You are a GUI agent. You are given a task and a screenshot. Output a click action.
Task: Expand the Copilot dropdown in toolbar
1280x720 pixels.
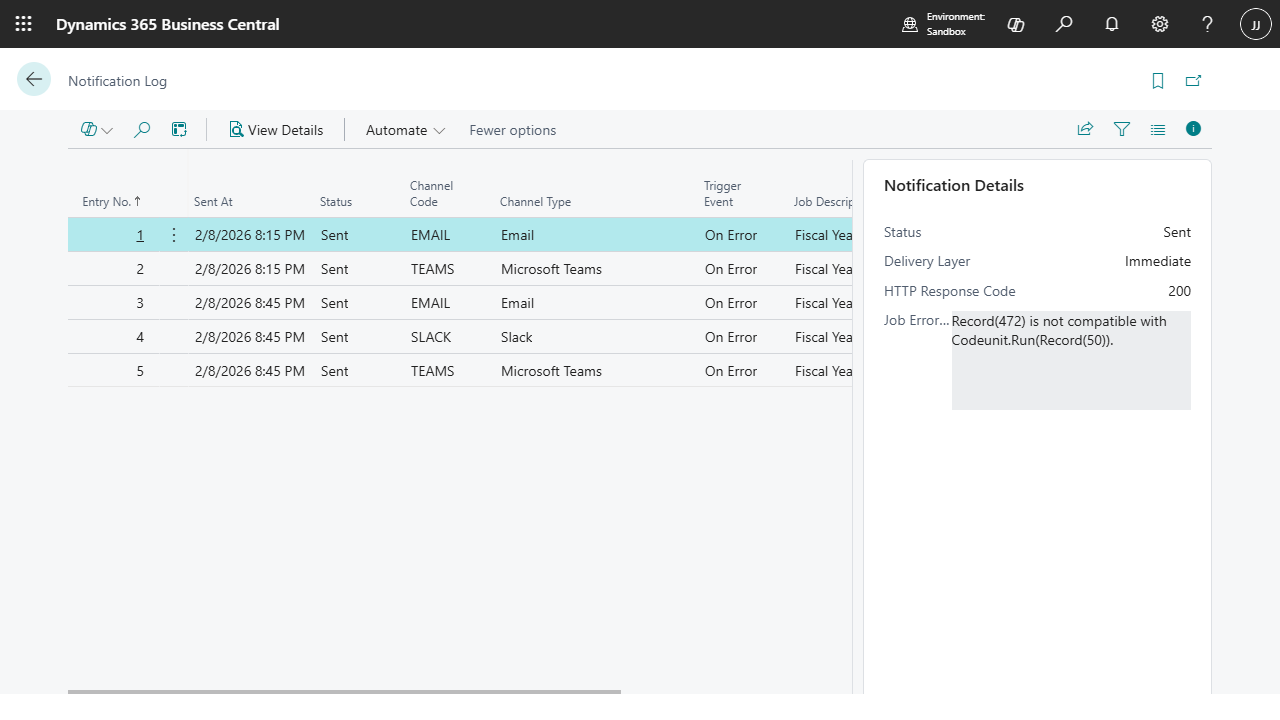pos(97,130)
